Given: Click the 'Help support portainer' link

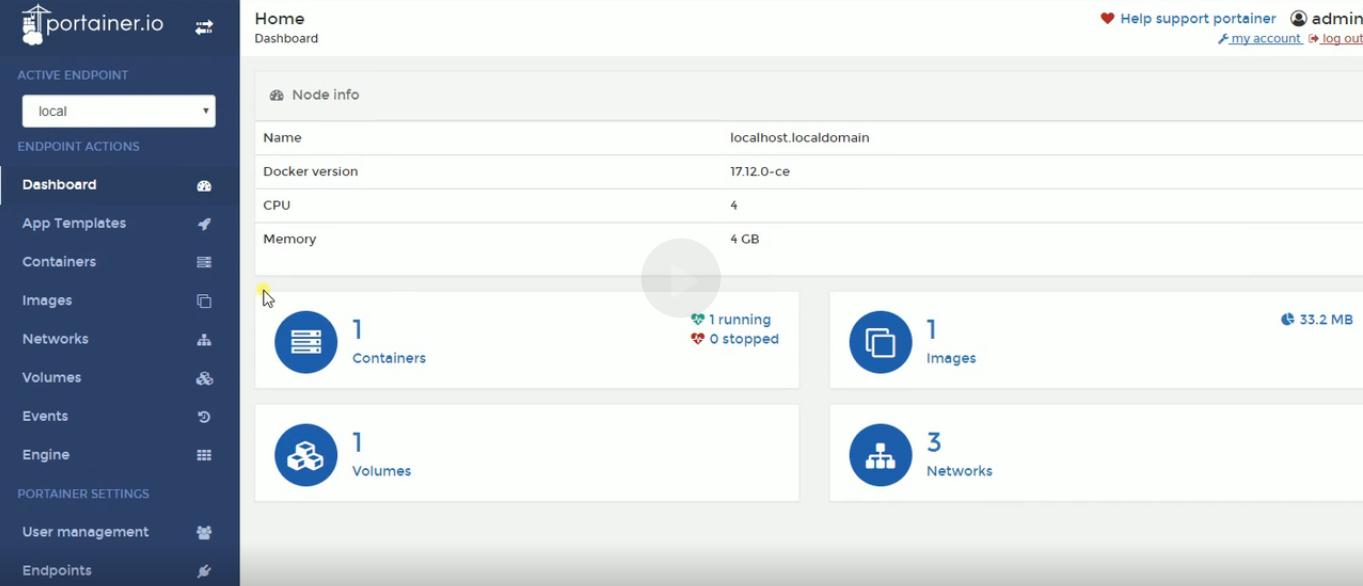Looking at the screenshot, I should [x=1197, y=19].
